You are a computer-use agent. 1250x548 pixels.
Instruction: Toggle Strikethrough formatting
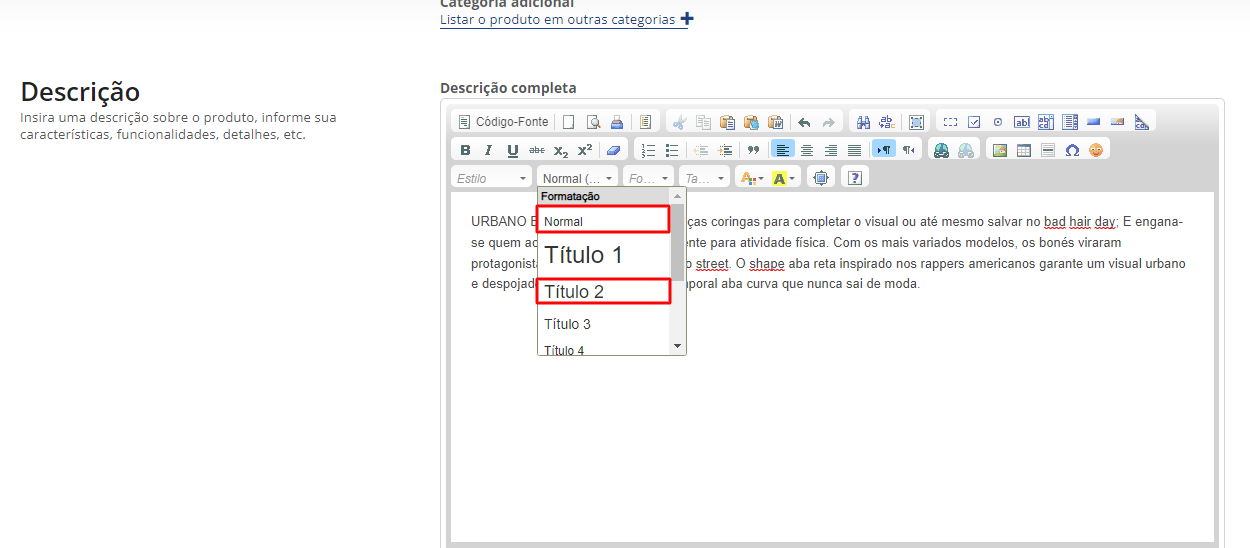coord(537,150)
